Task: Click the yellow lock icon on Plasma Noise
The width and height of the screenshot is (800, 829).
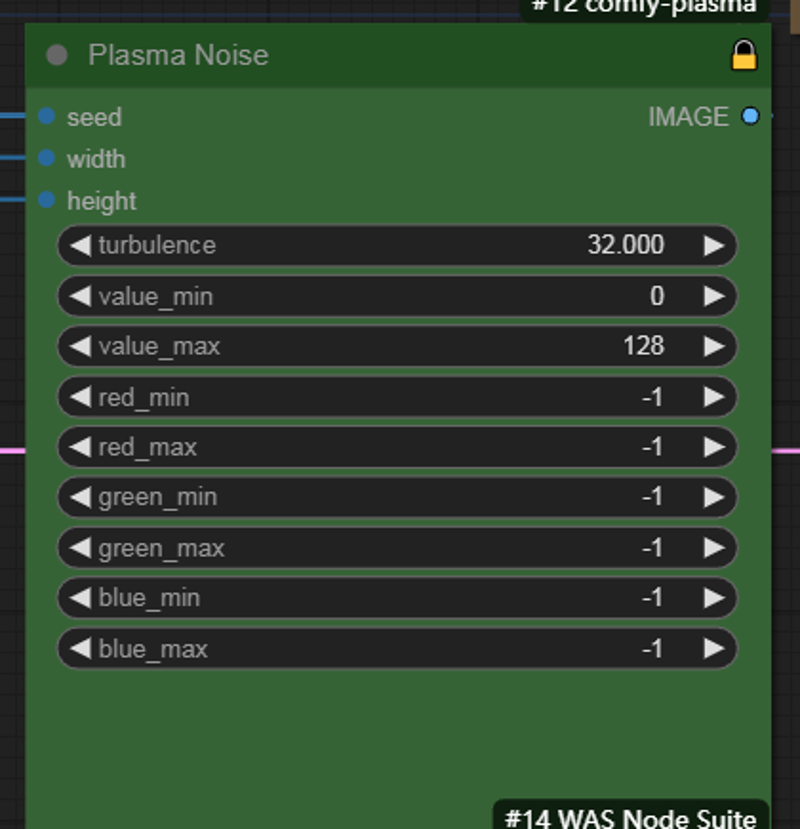Action: 744,55
